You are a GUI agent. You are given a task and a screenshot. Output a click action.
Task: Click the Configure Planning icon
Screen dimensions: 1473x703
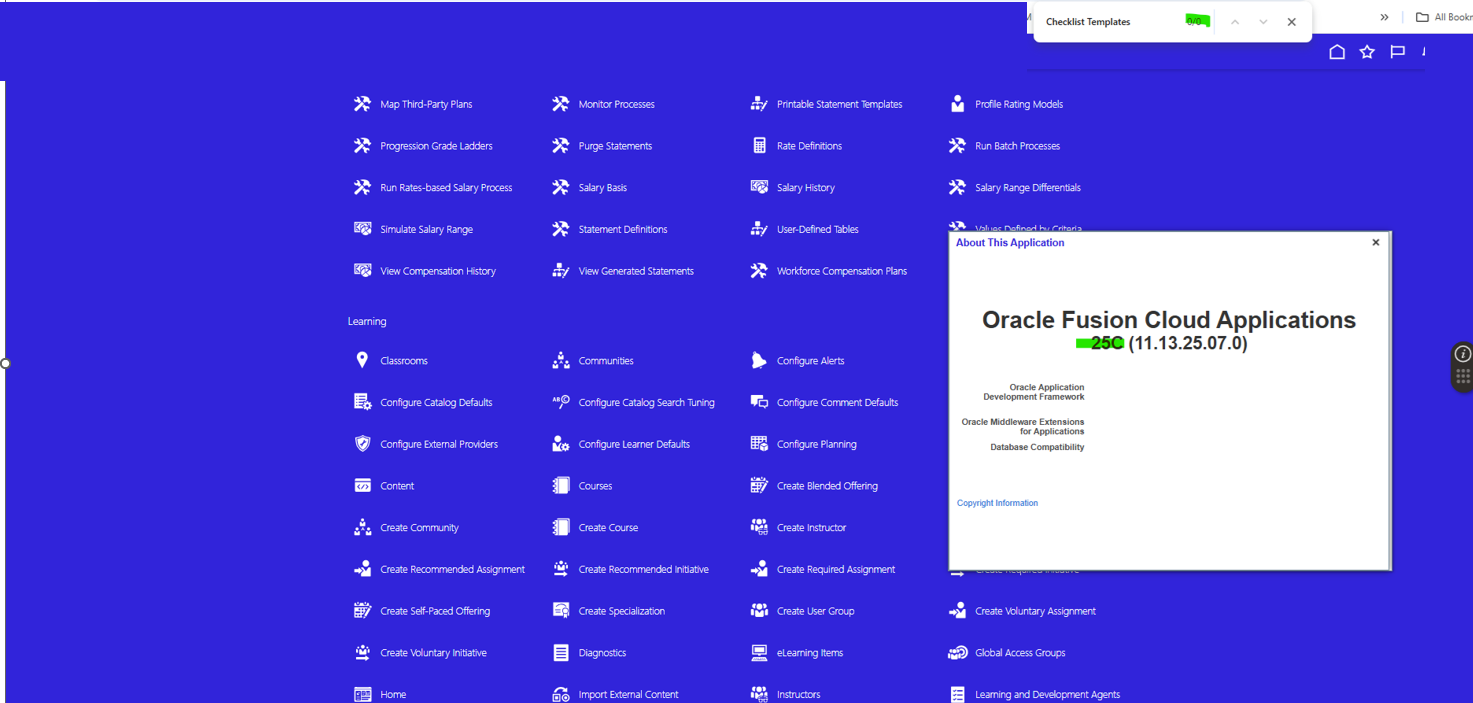pos(759,444)
